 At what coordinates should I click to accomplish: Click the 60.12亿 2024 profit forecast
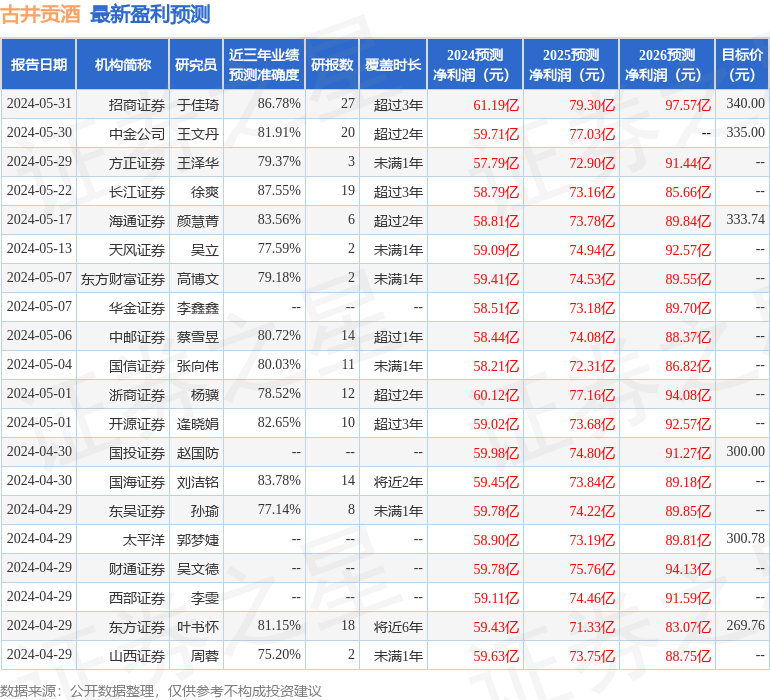(496, 394)
